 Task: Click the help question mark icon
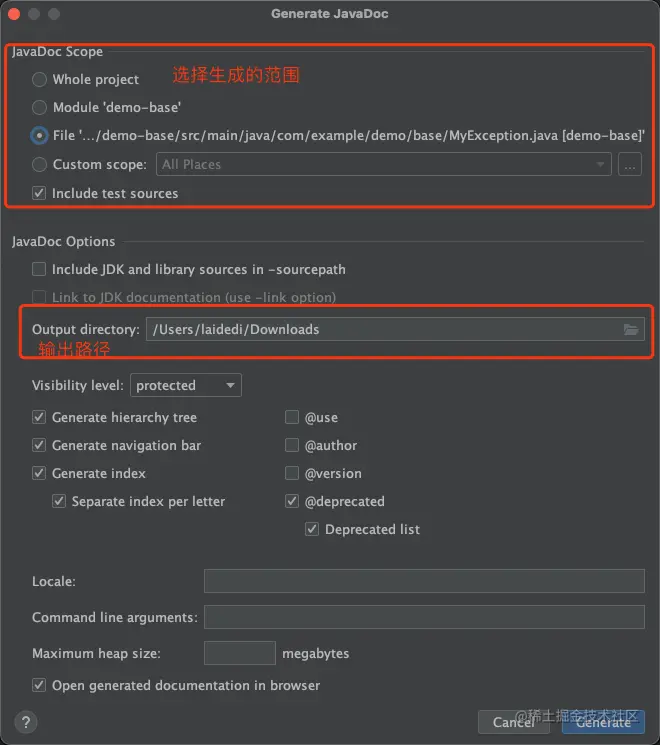point(27,722)
